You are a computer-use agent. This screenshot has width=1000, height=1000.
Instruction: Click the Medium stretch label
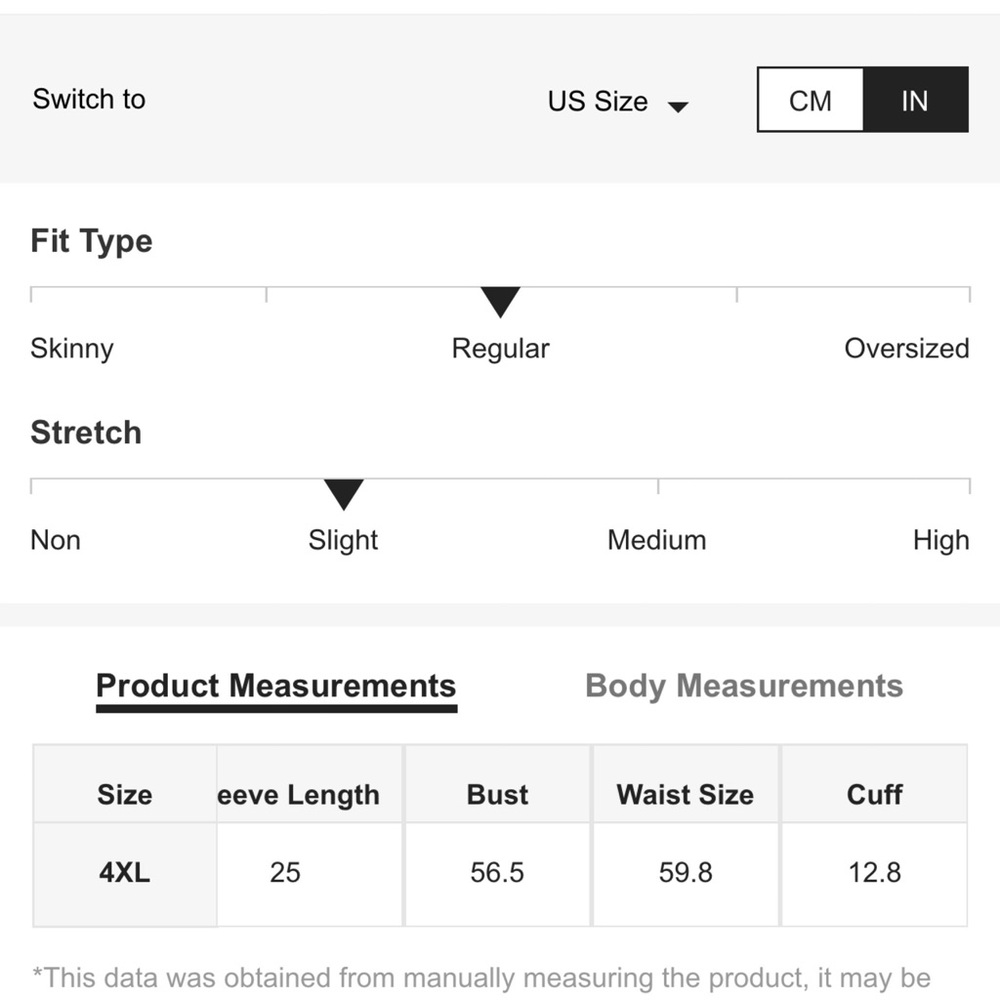click(x=657, y=540)
